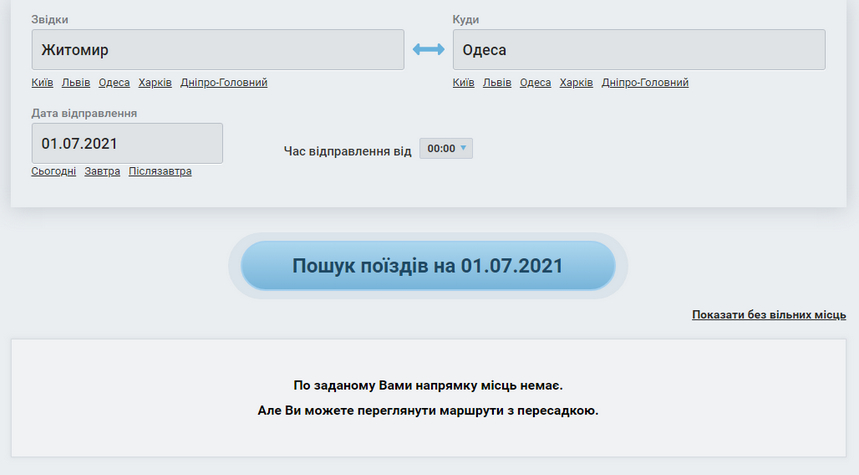Open the departure date field
The width and height of the screenshot is (859, 475).
127,143
